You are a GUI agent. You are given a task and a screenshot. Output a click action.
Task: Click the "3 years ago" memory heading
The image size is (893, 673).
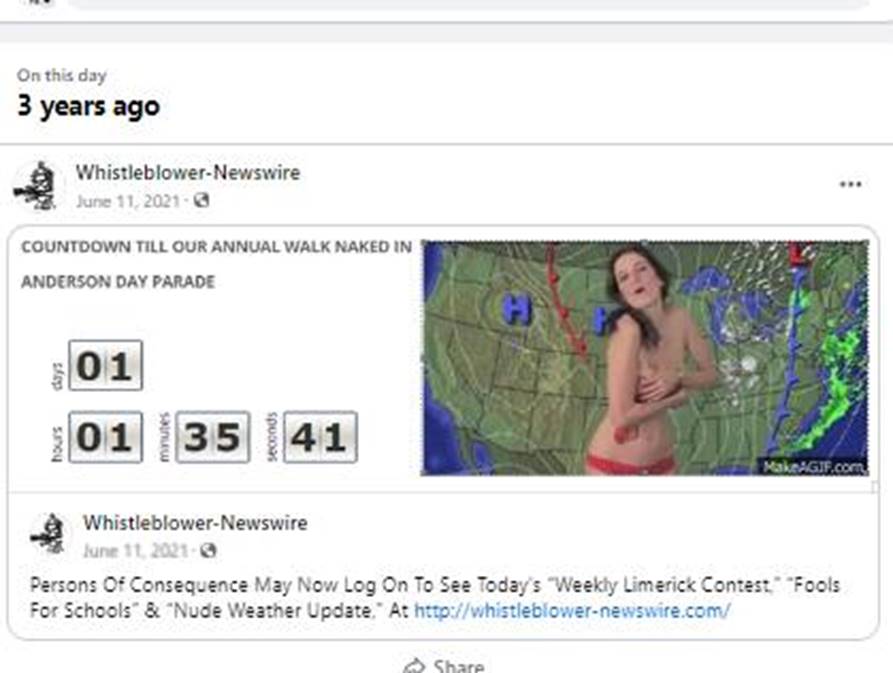[88, 106]
